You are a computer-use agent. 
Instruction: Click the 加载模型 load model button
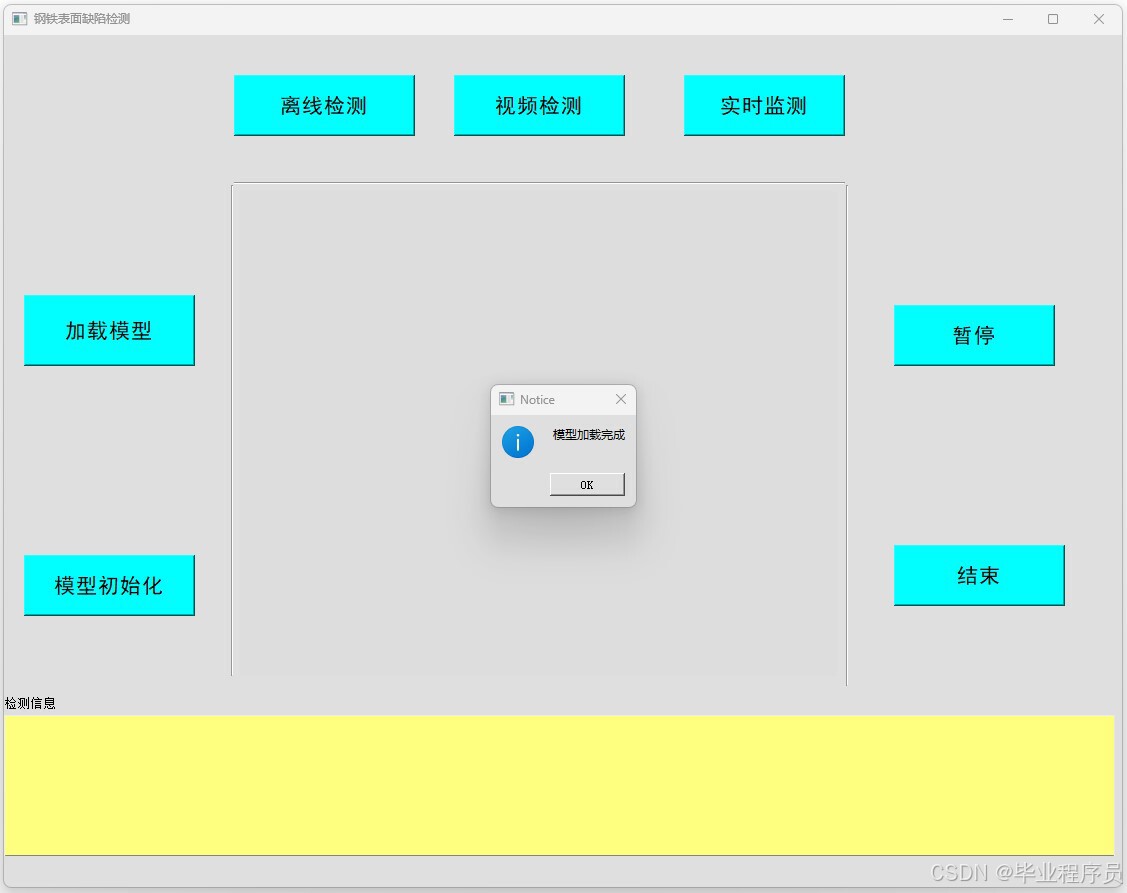coord(109,331)
